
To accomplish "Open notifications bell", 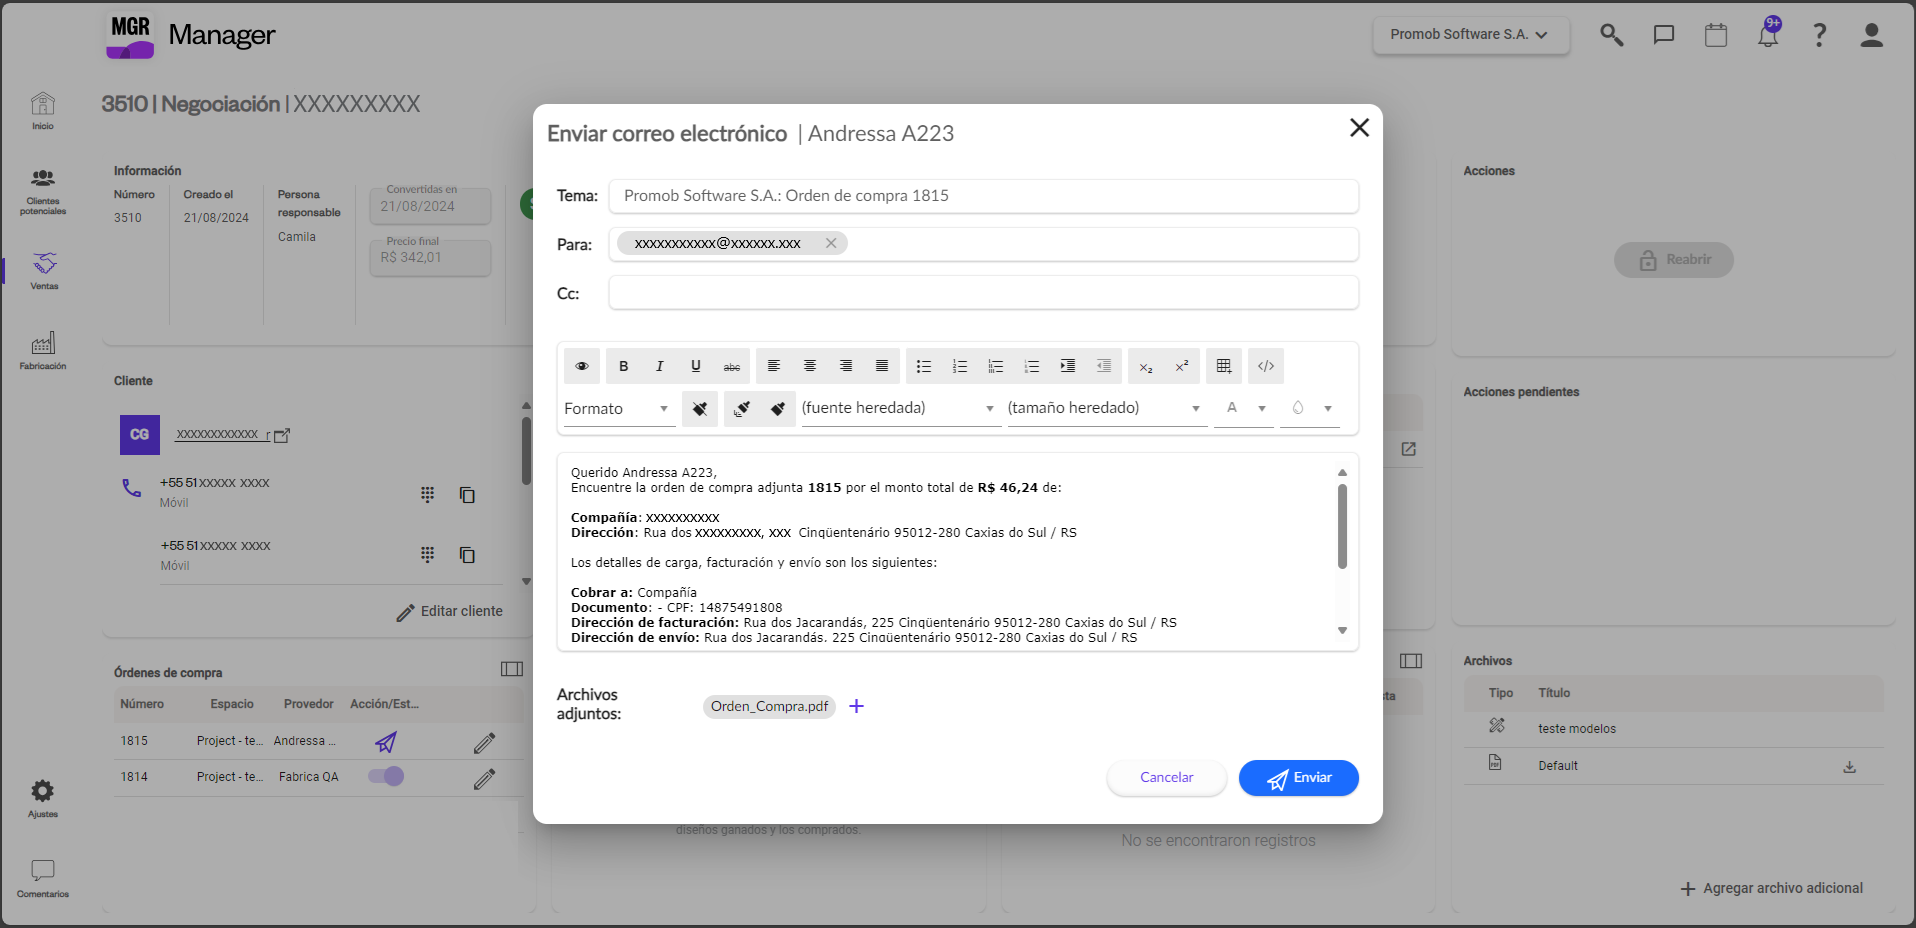I will [x=1768, y=33].
